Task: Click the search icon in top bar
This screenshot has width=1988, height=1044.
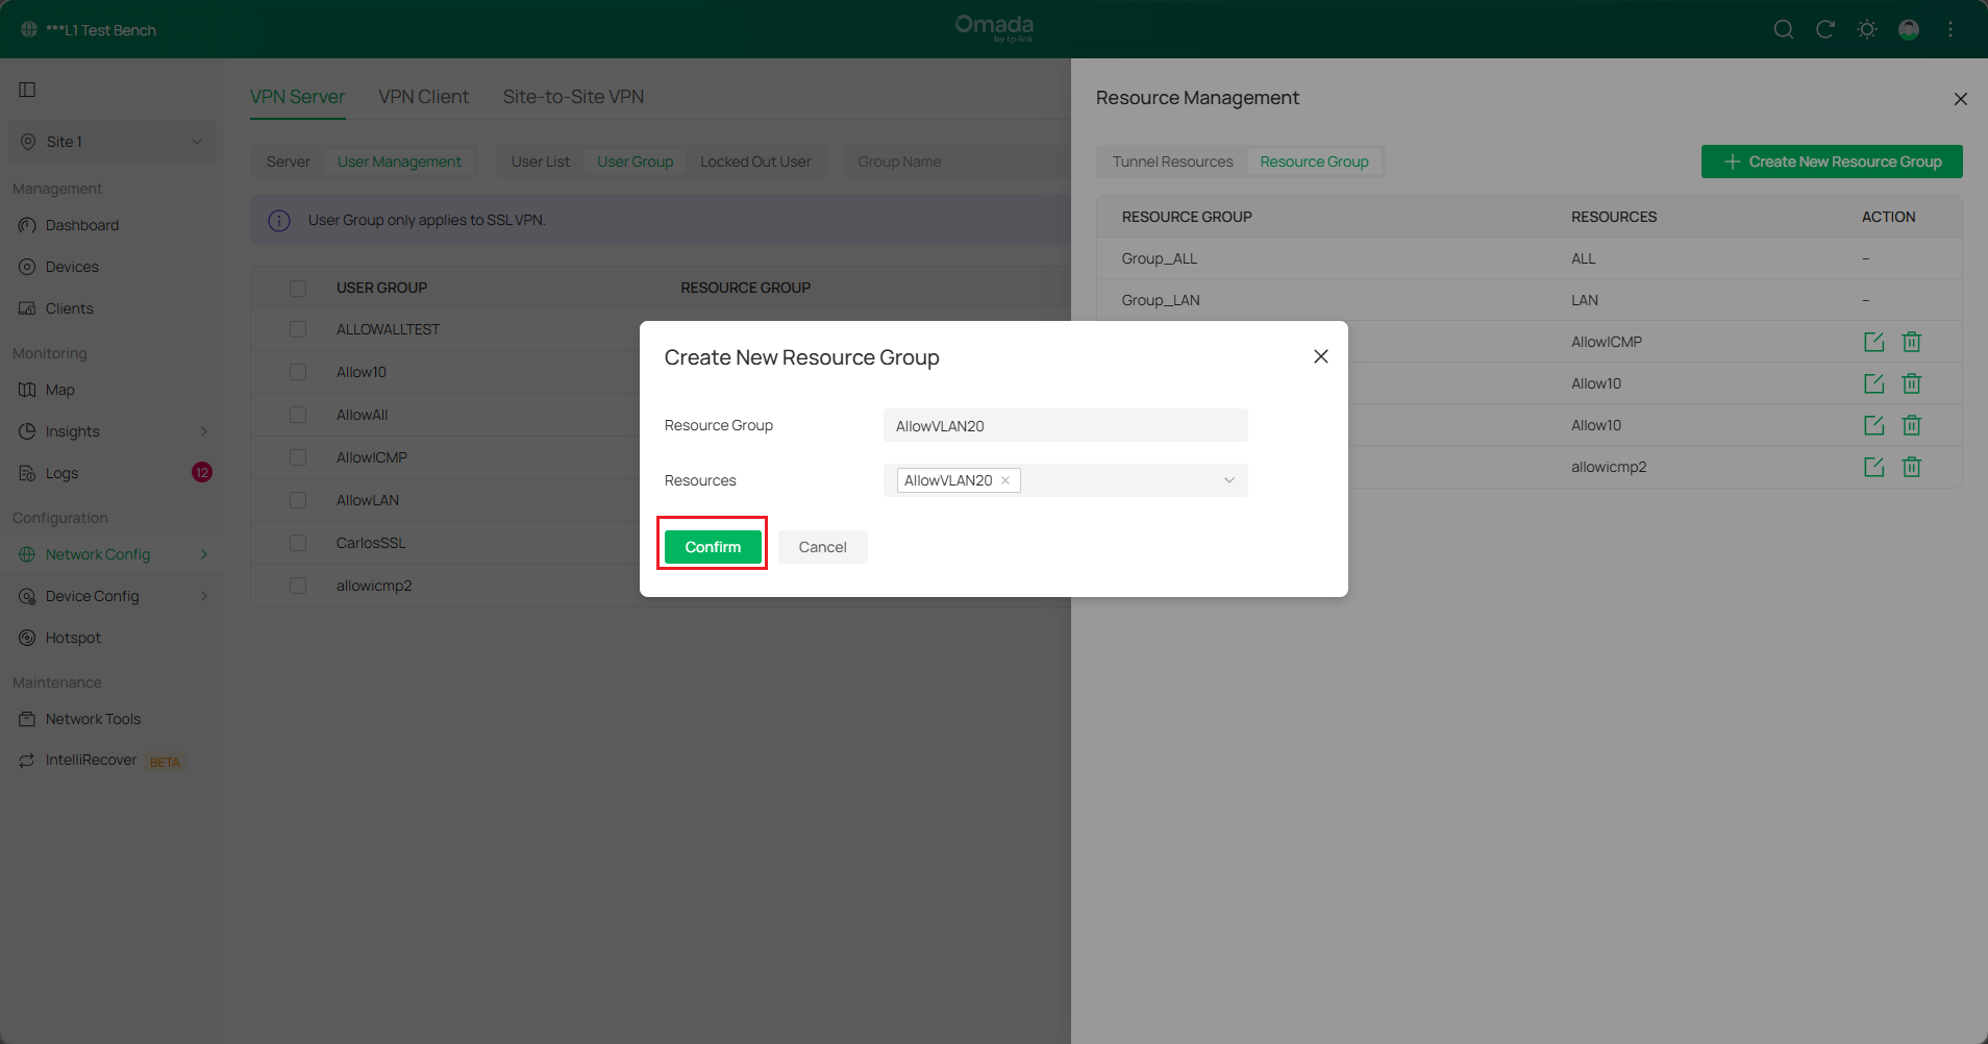Action: 1783,29
